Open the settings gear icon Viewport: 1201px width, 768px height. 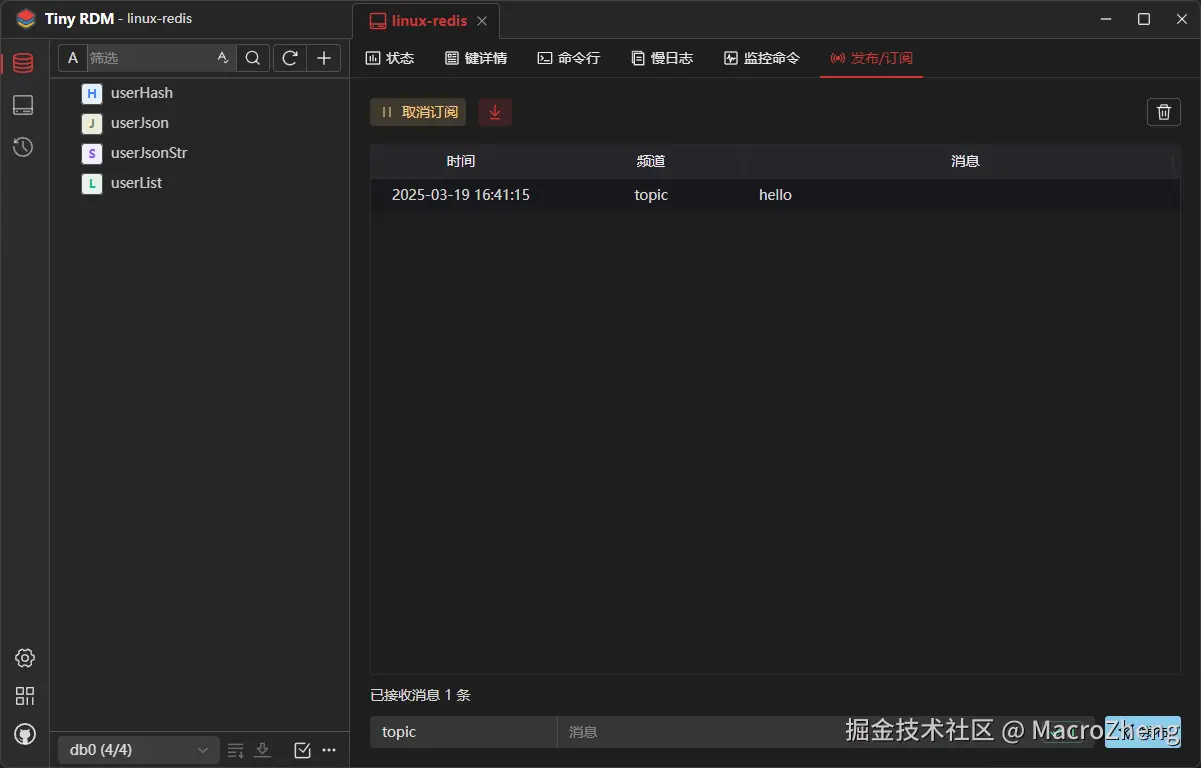[25, 658]
